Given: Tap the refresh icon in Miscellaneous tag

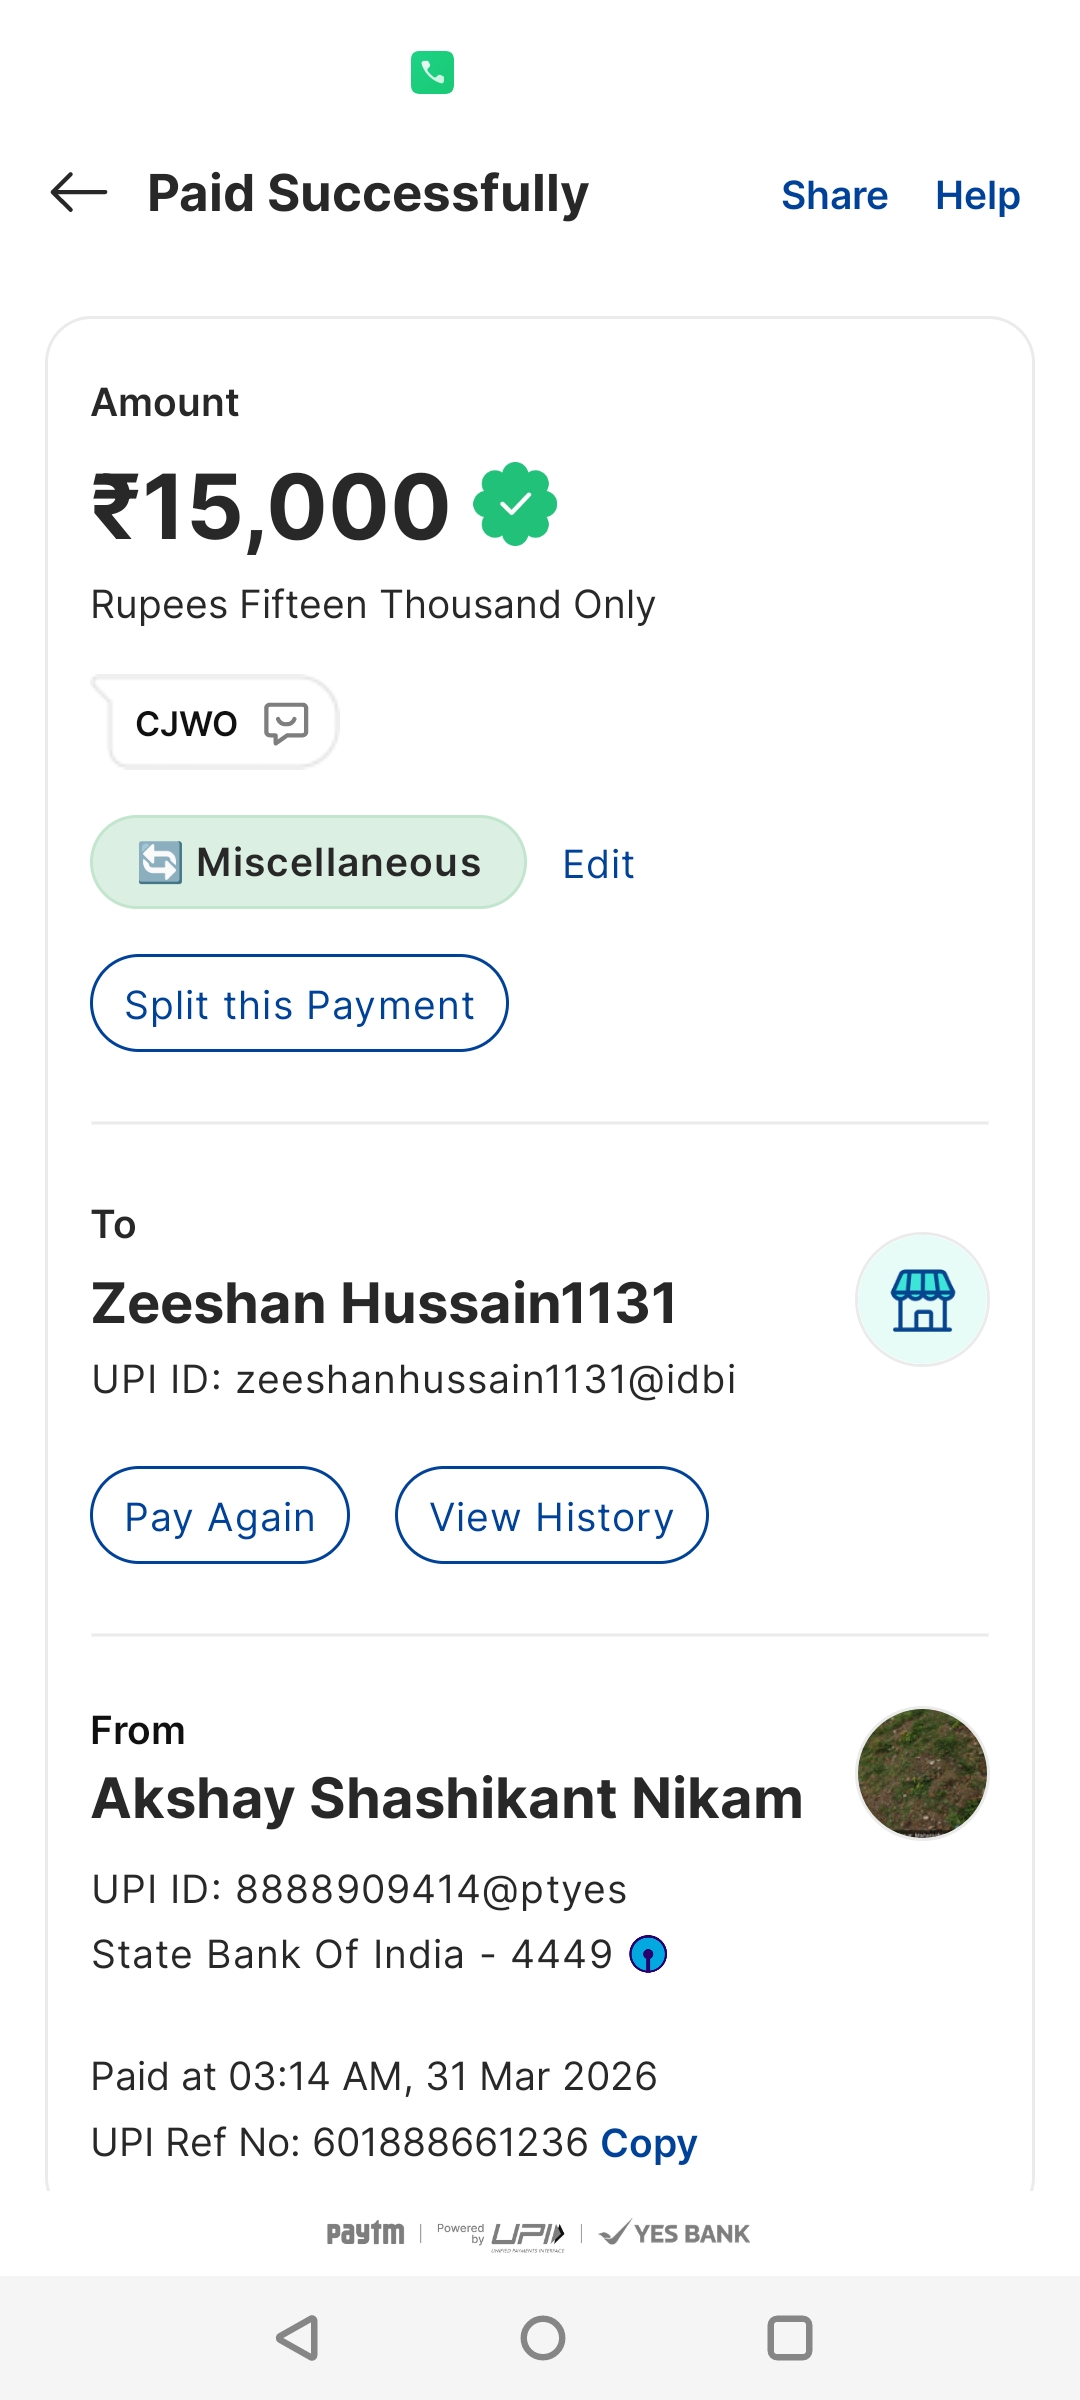Looking at the screenshot, I should point(160,862).
